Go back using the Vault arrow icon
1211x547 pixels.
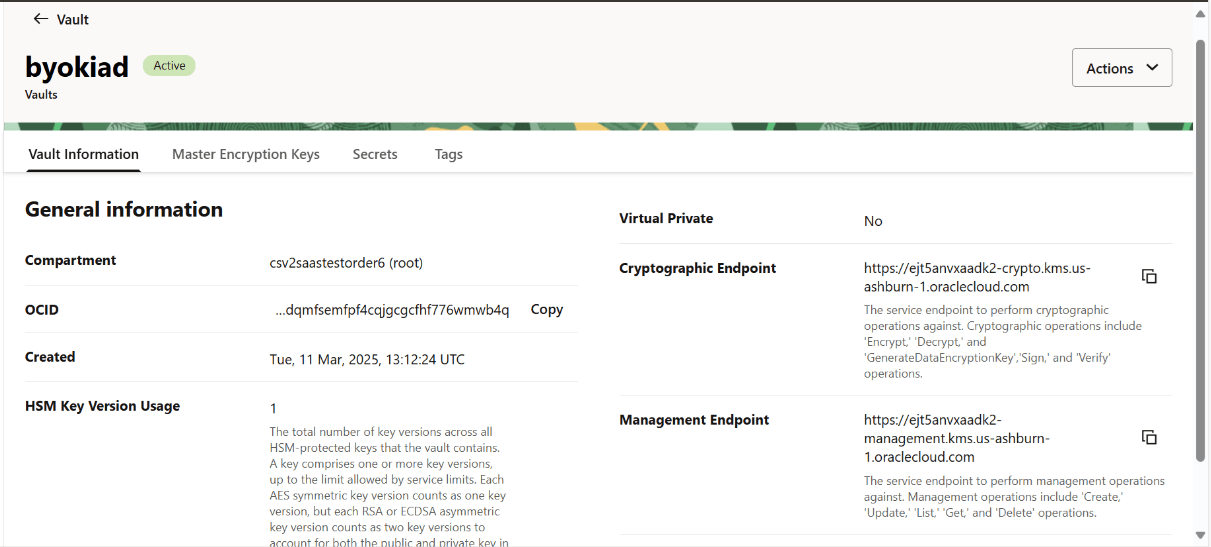(40, 19)
